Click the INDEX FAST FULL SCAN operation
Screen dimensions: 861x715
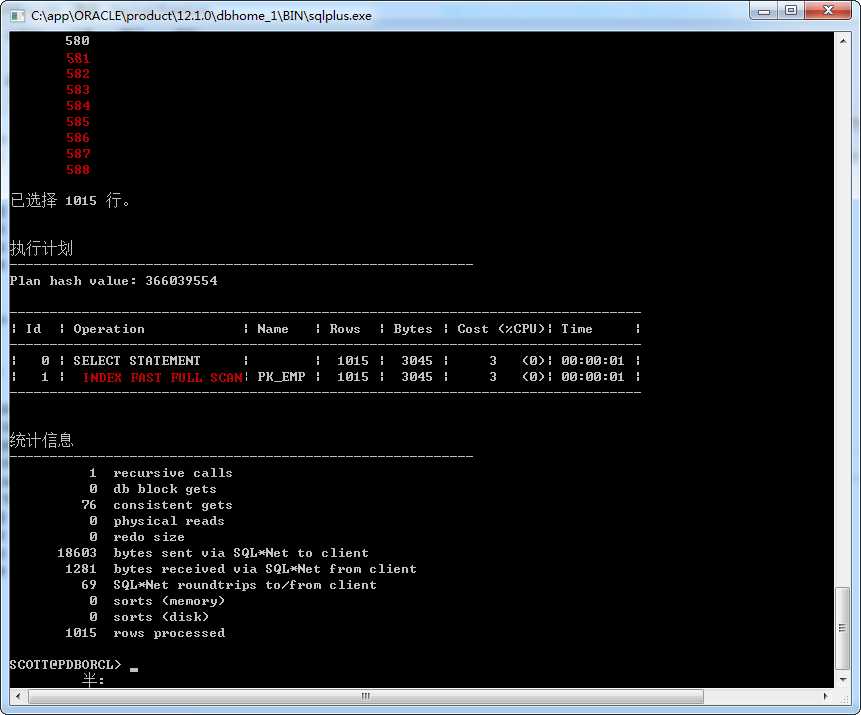[163, 377]
